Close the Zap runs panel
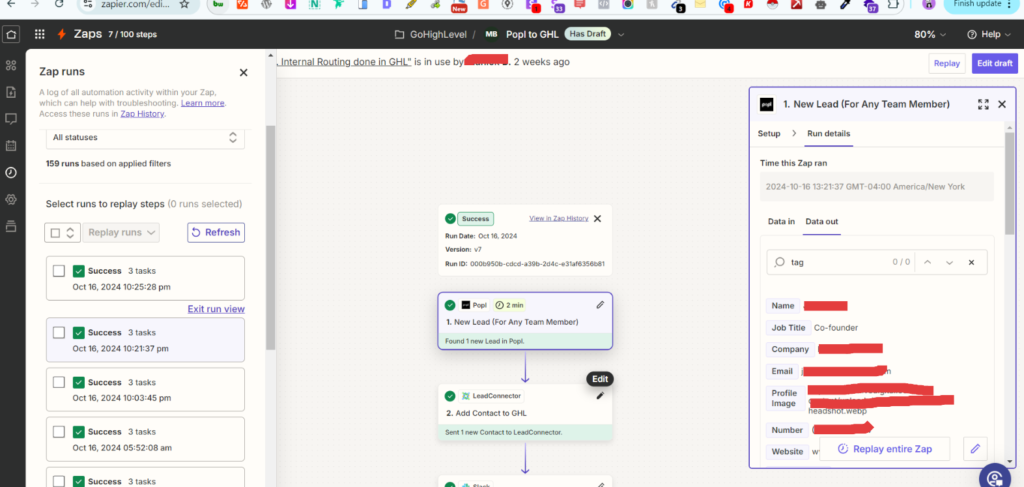1024x487 pixels. pyautogui.click(x=244, y=72)
